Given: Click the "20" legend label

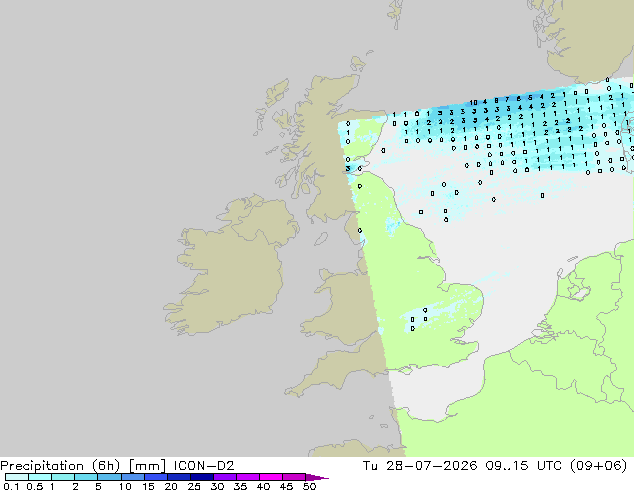Looking at the screenshot, I should pos(171,486).
